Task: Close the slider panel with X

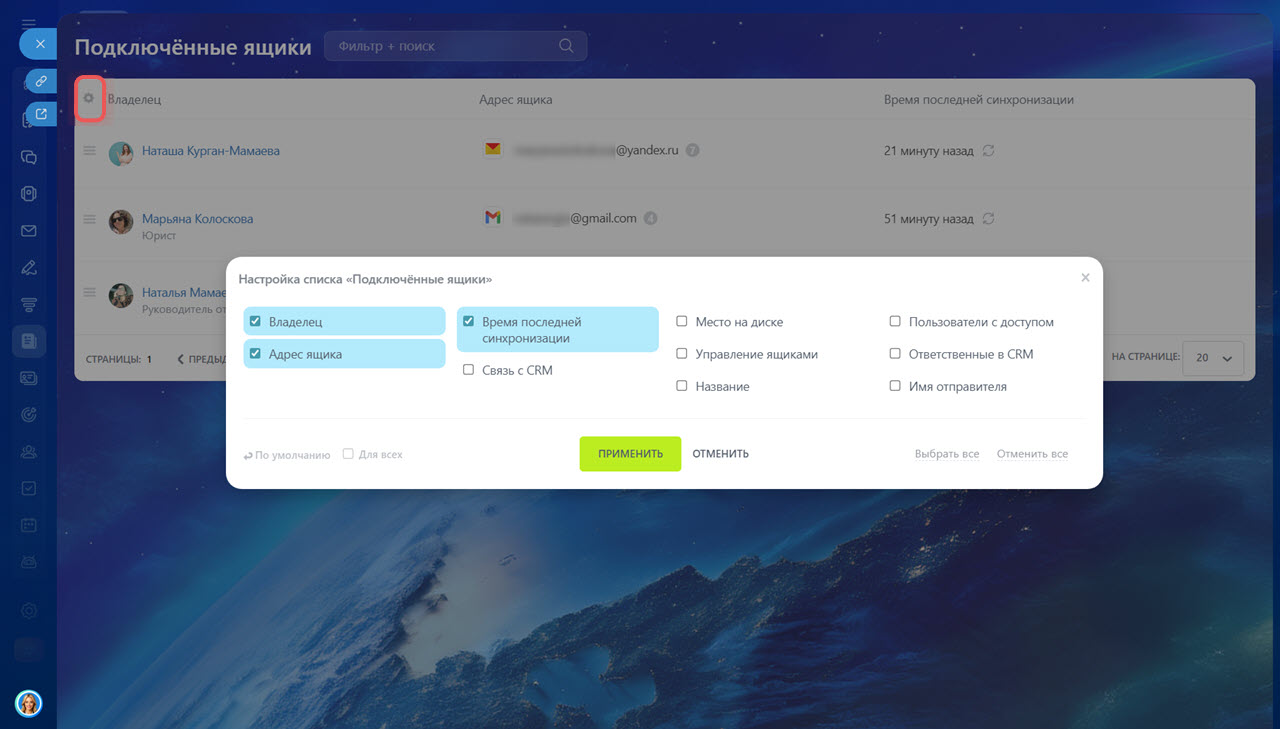Action: 39,44
